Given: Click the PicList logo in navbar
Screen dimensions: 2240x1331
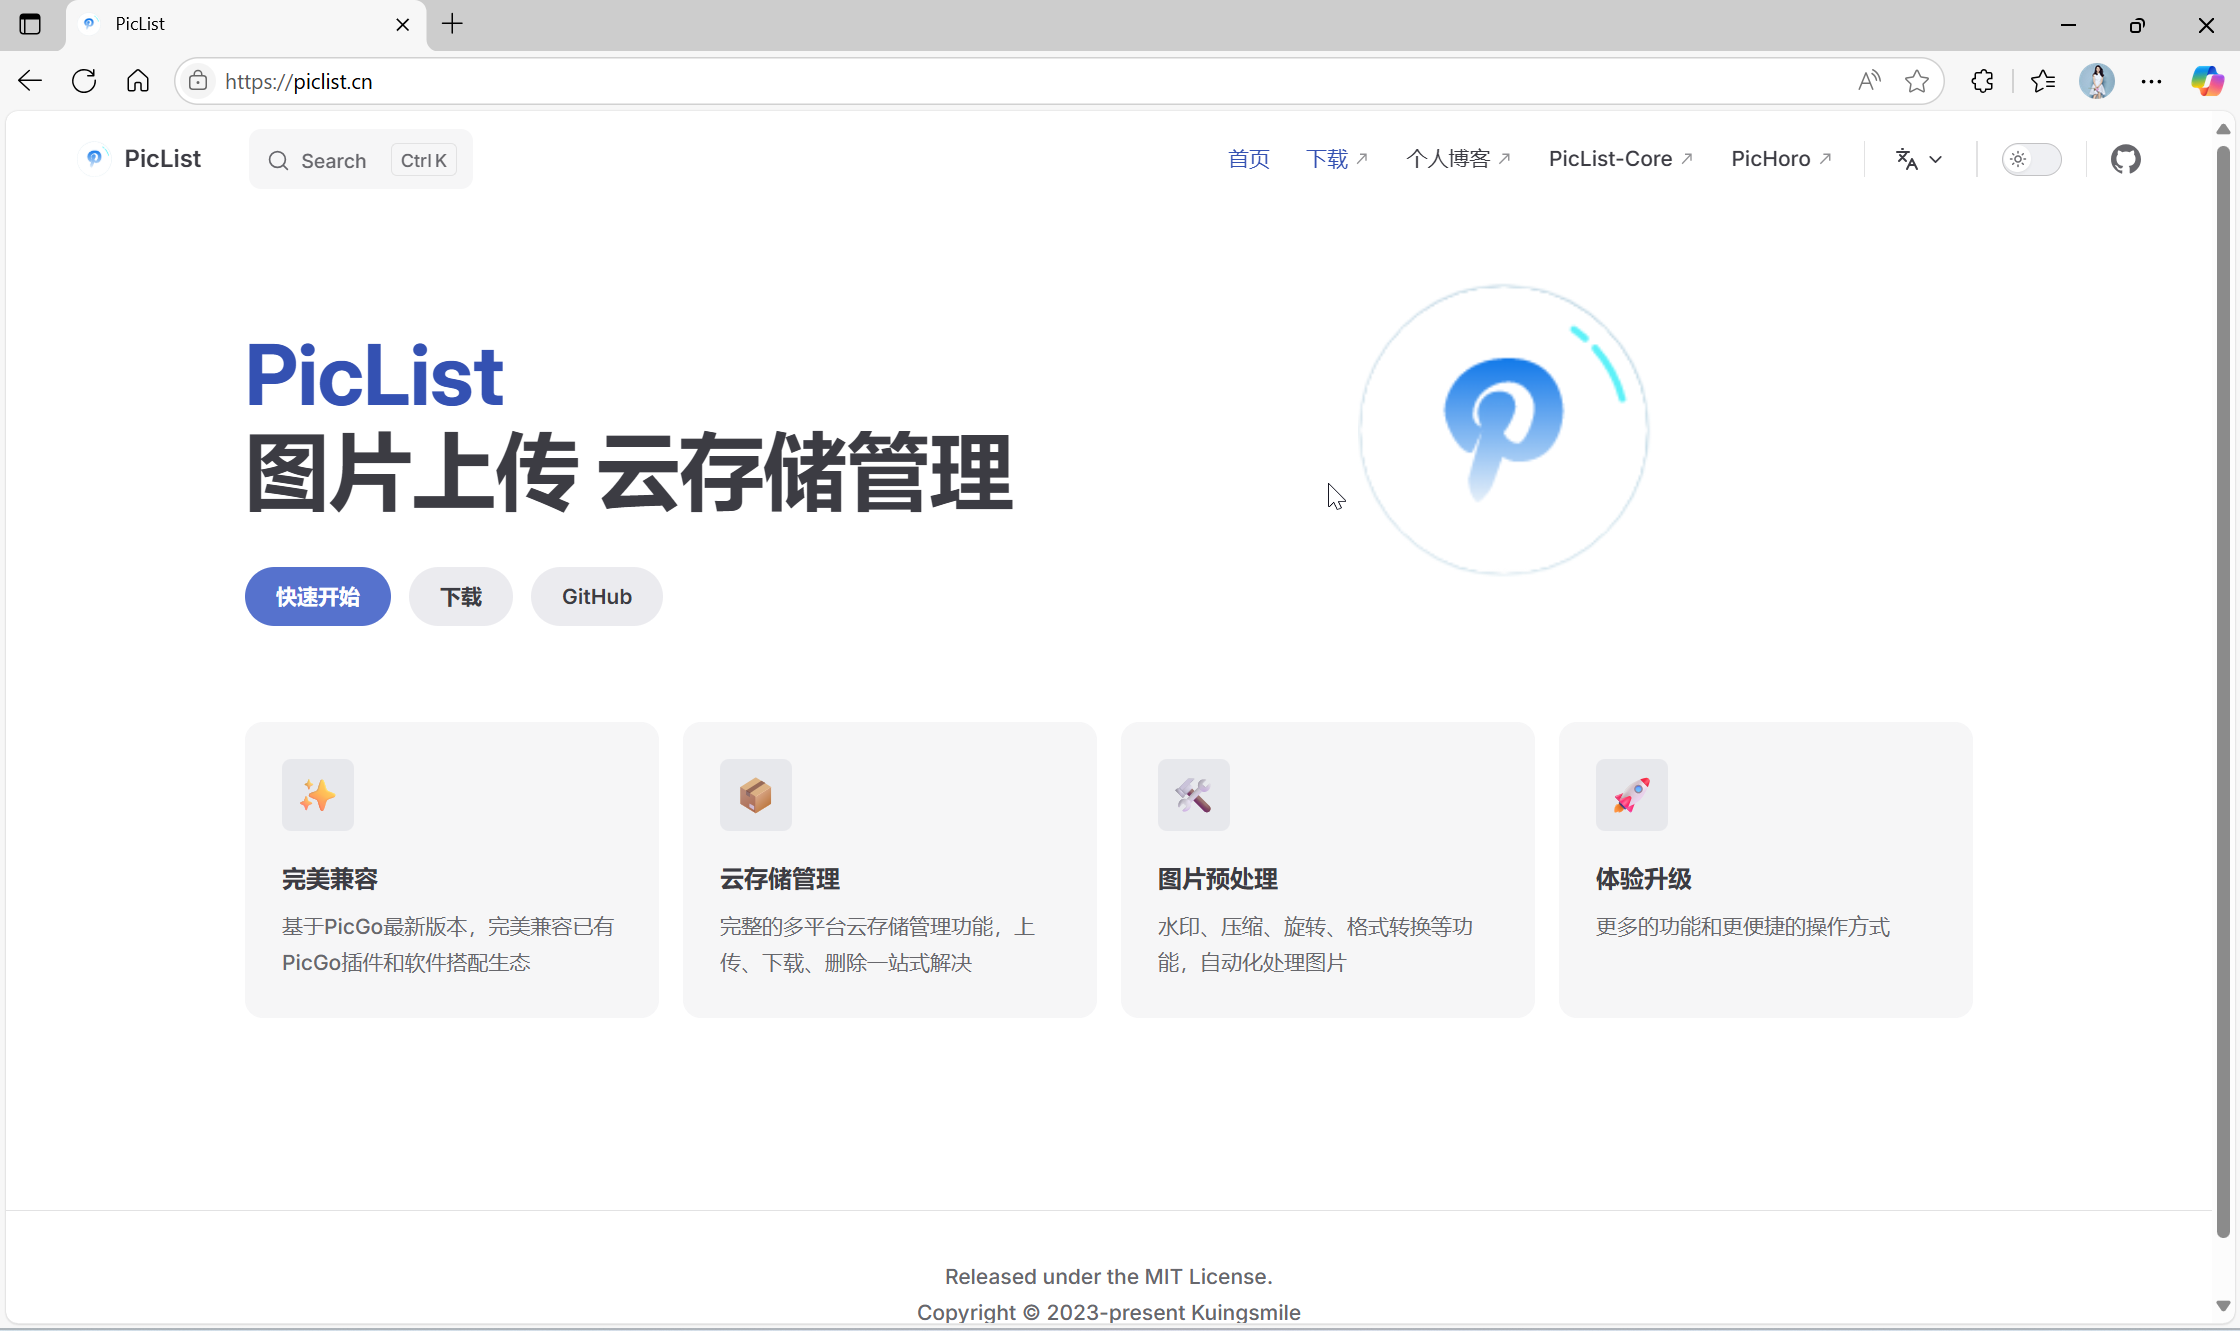Looking at the screenshot, I should (x=142, y=159).
